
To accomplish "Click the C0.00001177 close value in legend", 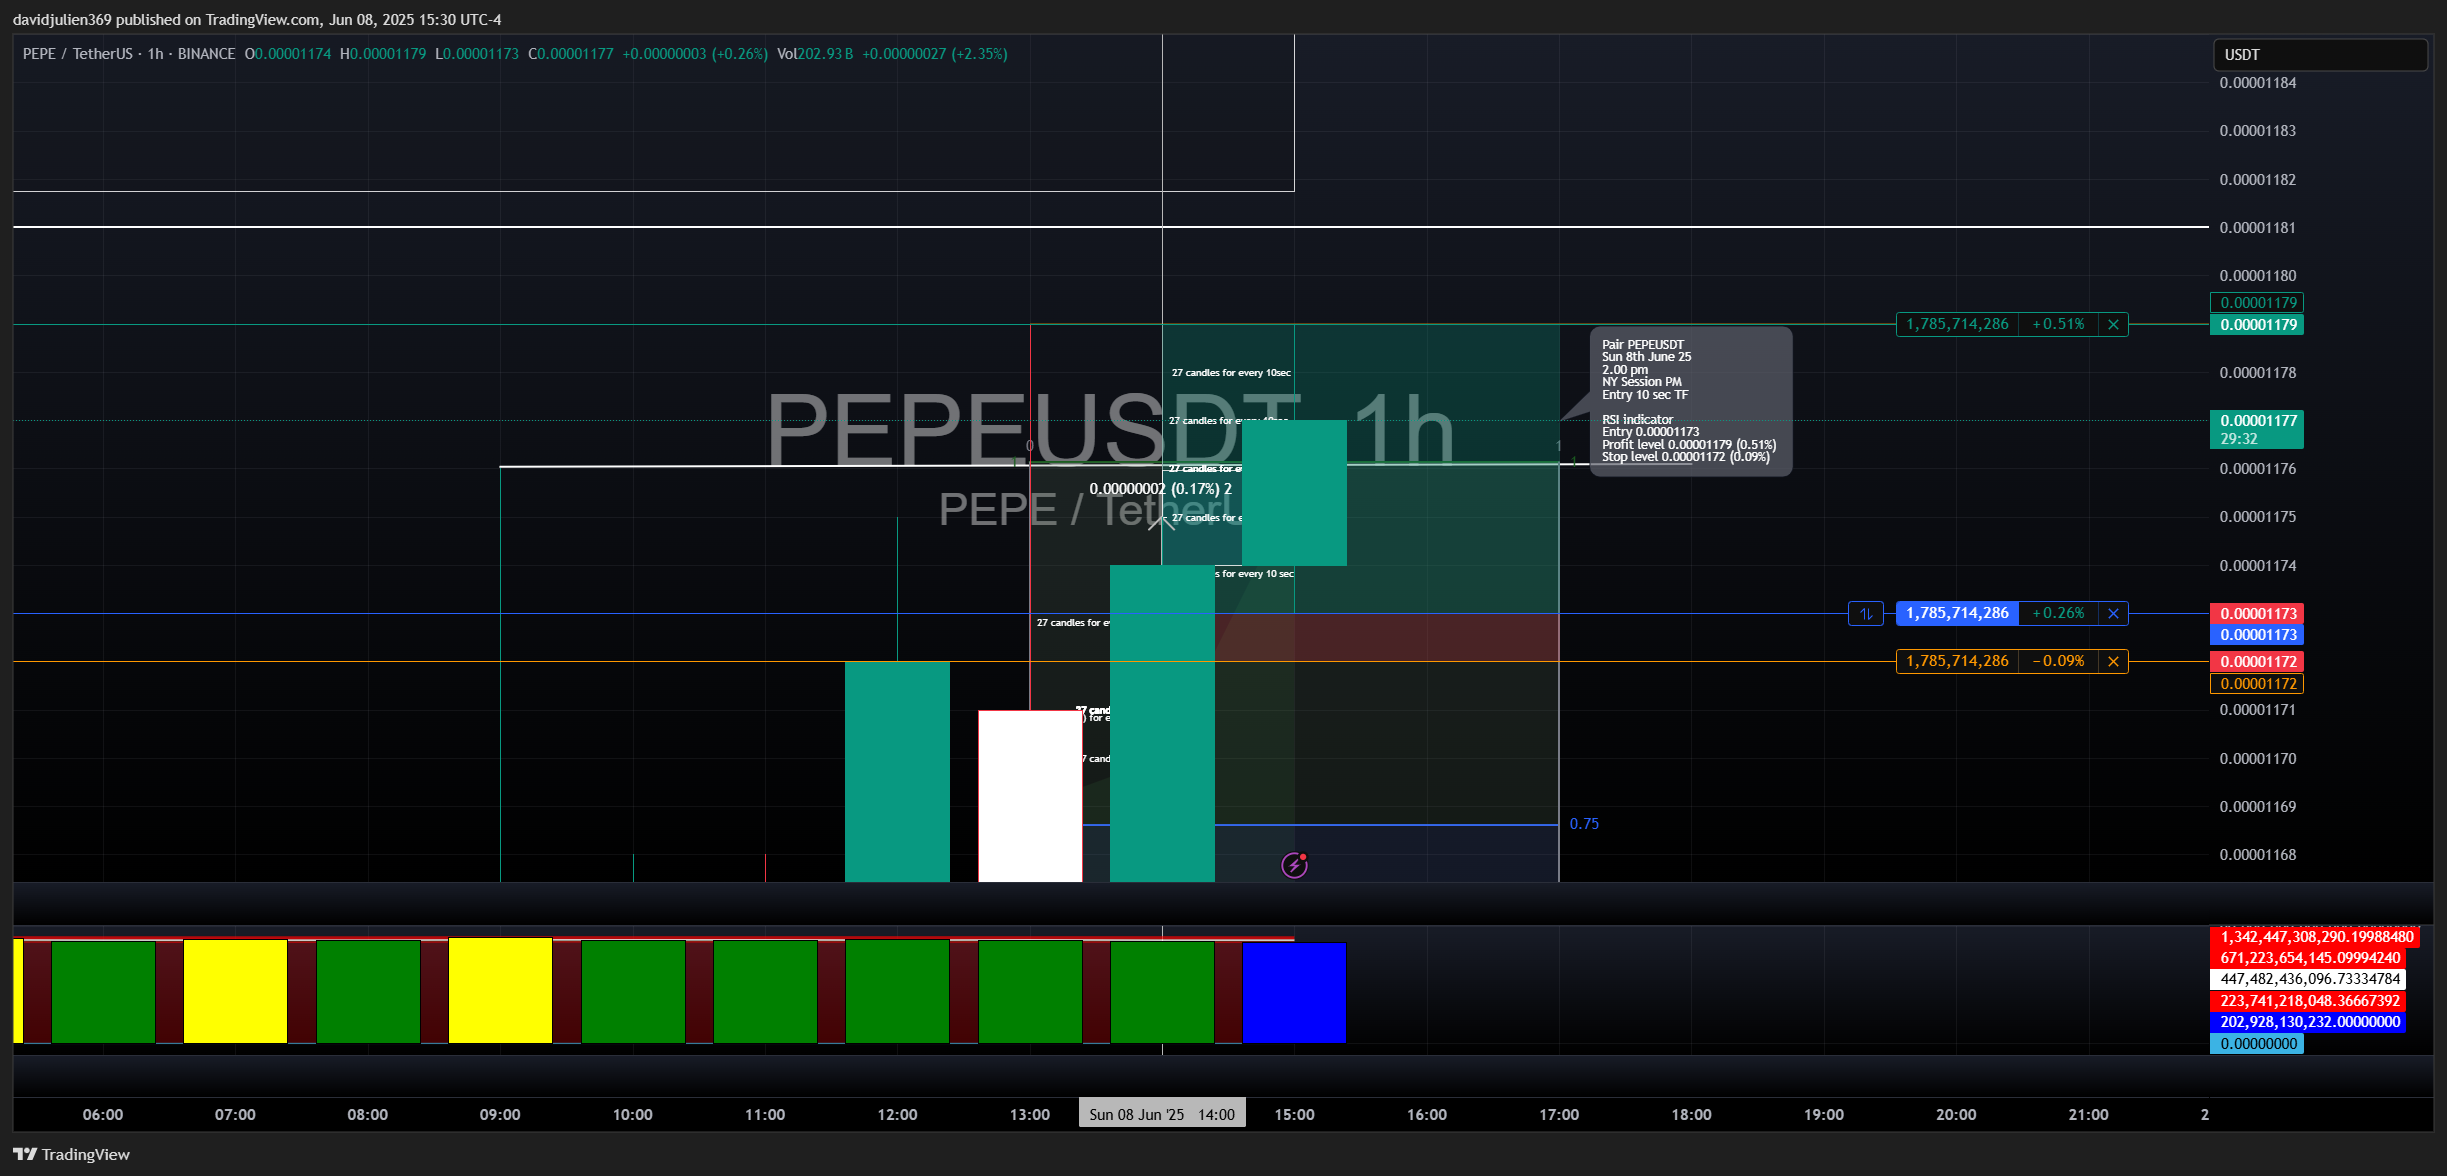I will click(x=571, y=54).
